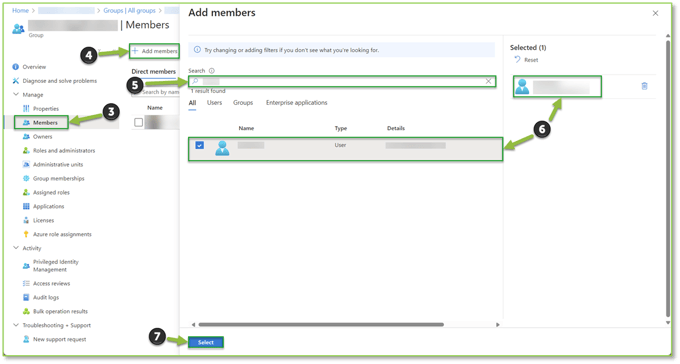
Task: Open the Overview page
Action: (34, 67)
